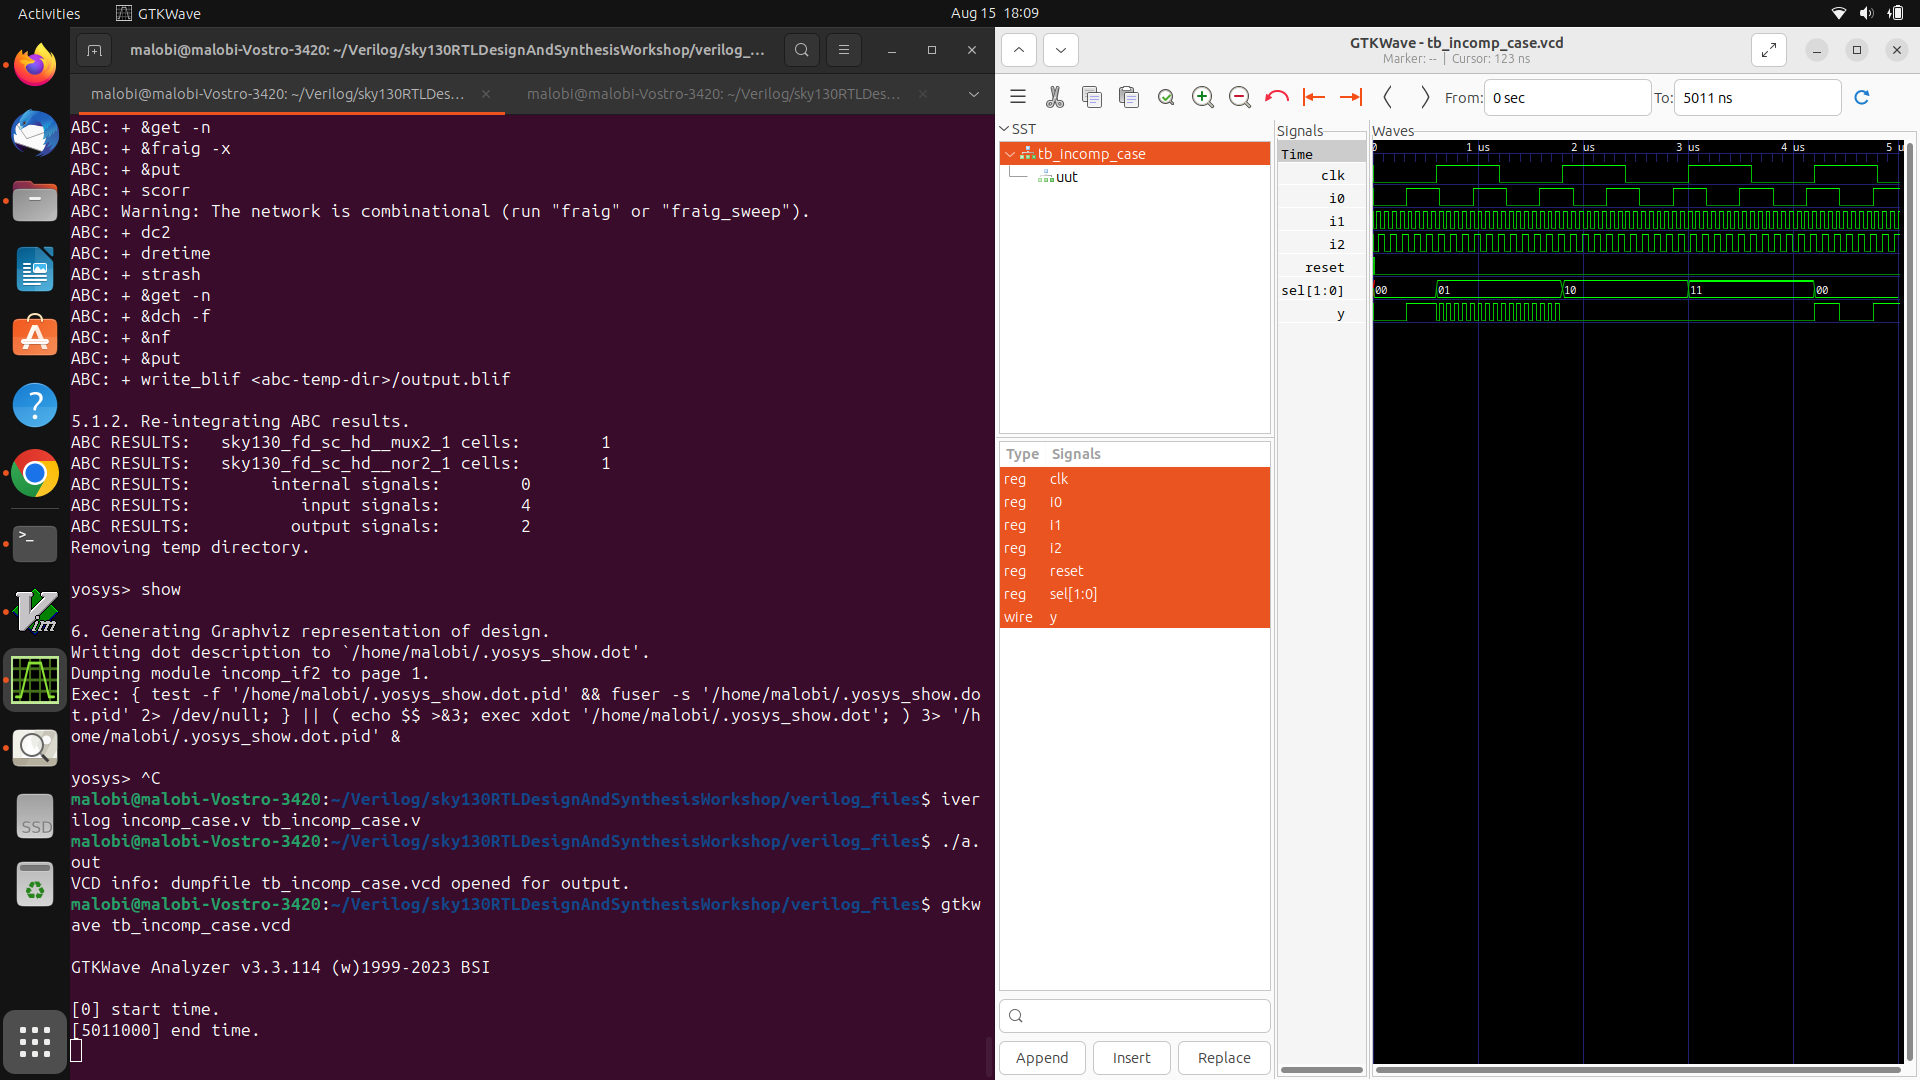Collapse the tb_incomp_case tree node
Viewport: 1920px width, 1080px height.
coord(1012,153)
